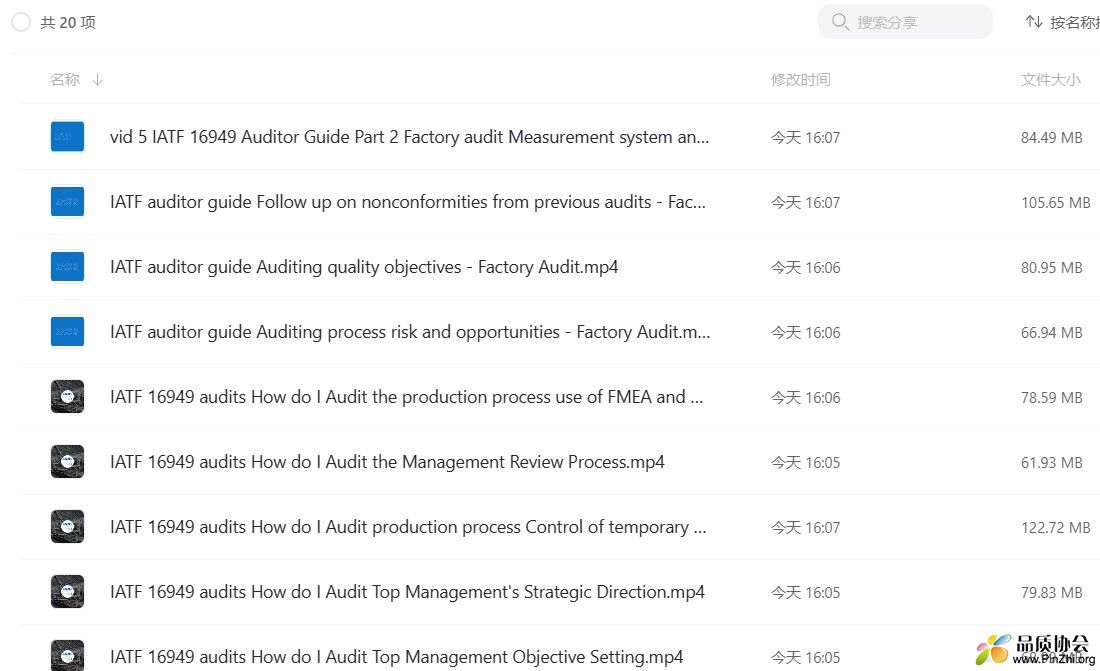Select the 78.59 MB file size cell

(1052, 397)
